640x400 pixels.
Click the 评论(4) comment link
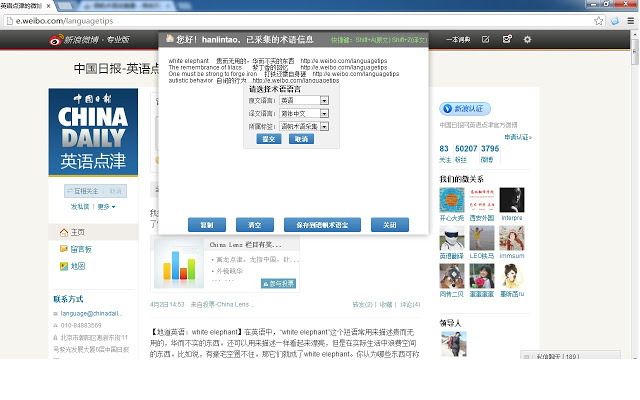[x=410, y=304]
